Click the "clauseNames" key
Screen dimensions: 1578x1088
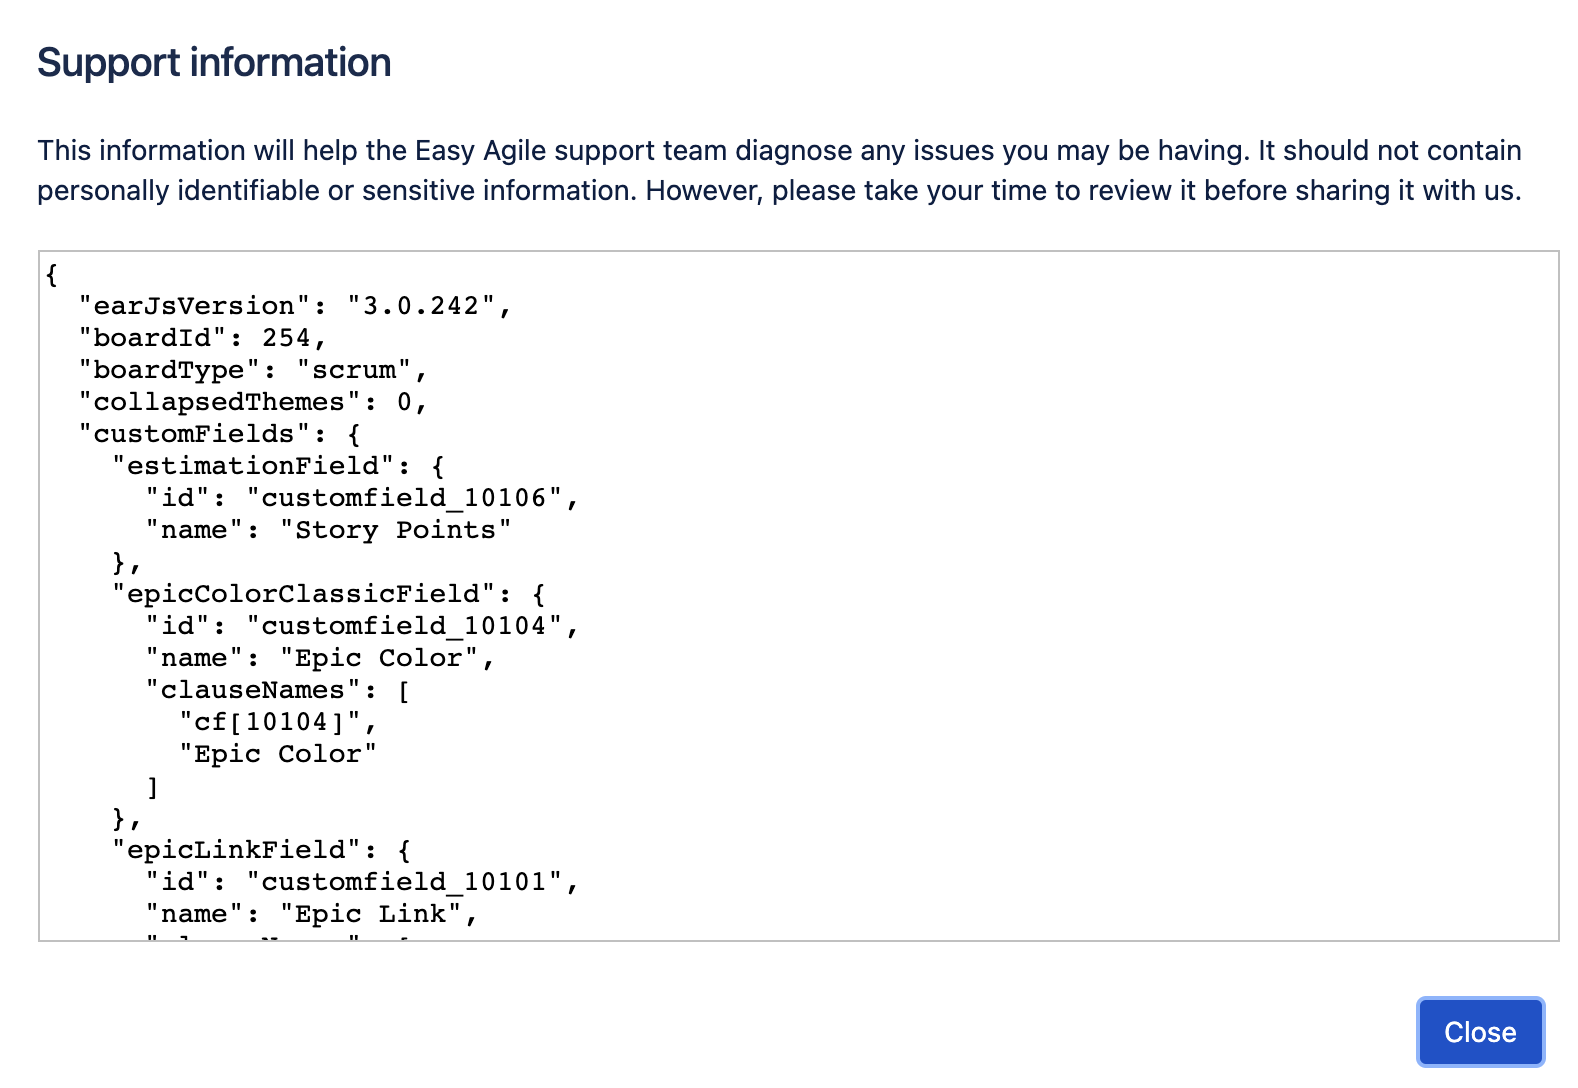coord(252,690)
